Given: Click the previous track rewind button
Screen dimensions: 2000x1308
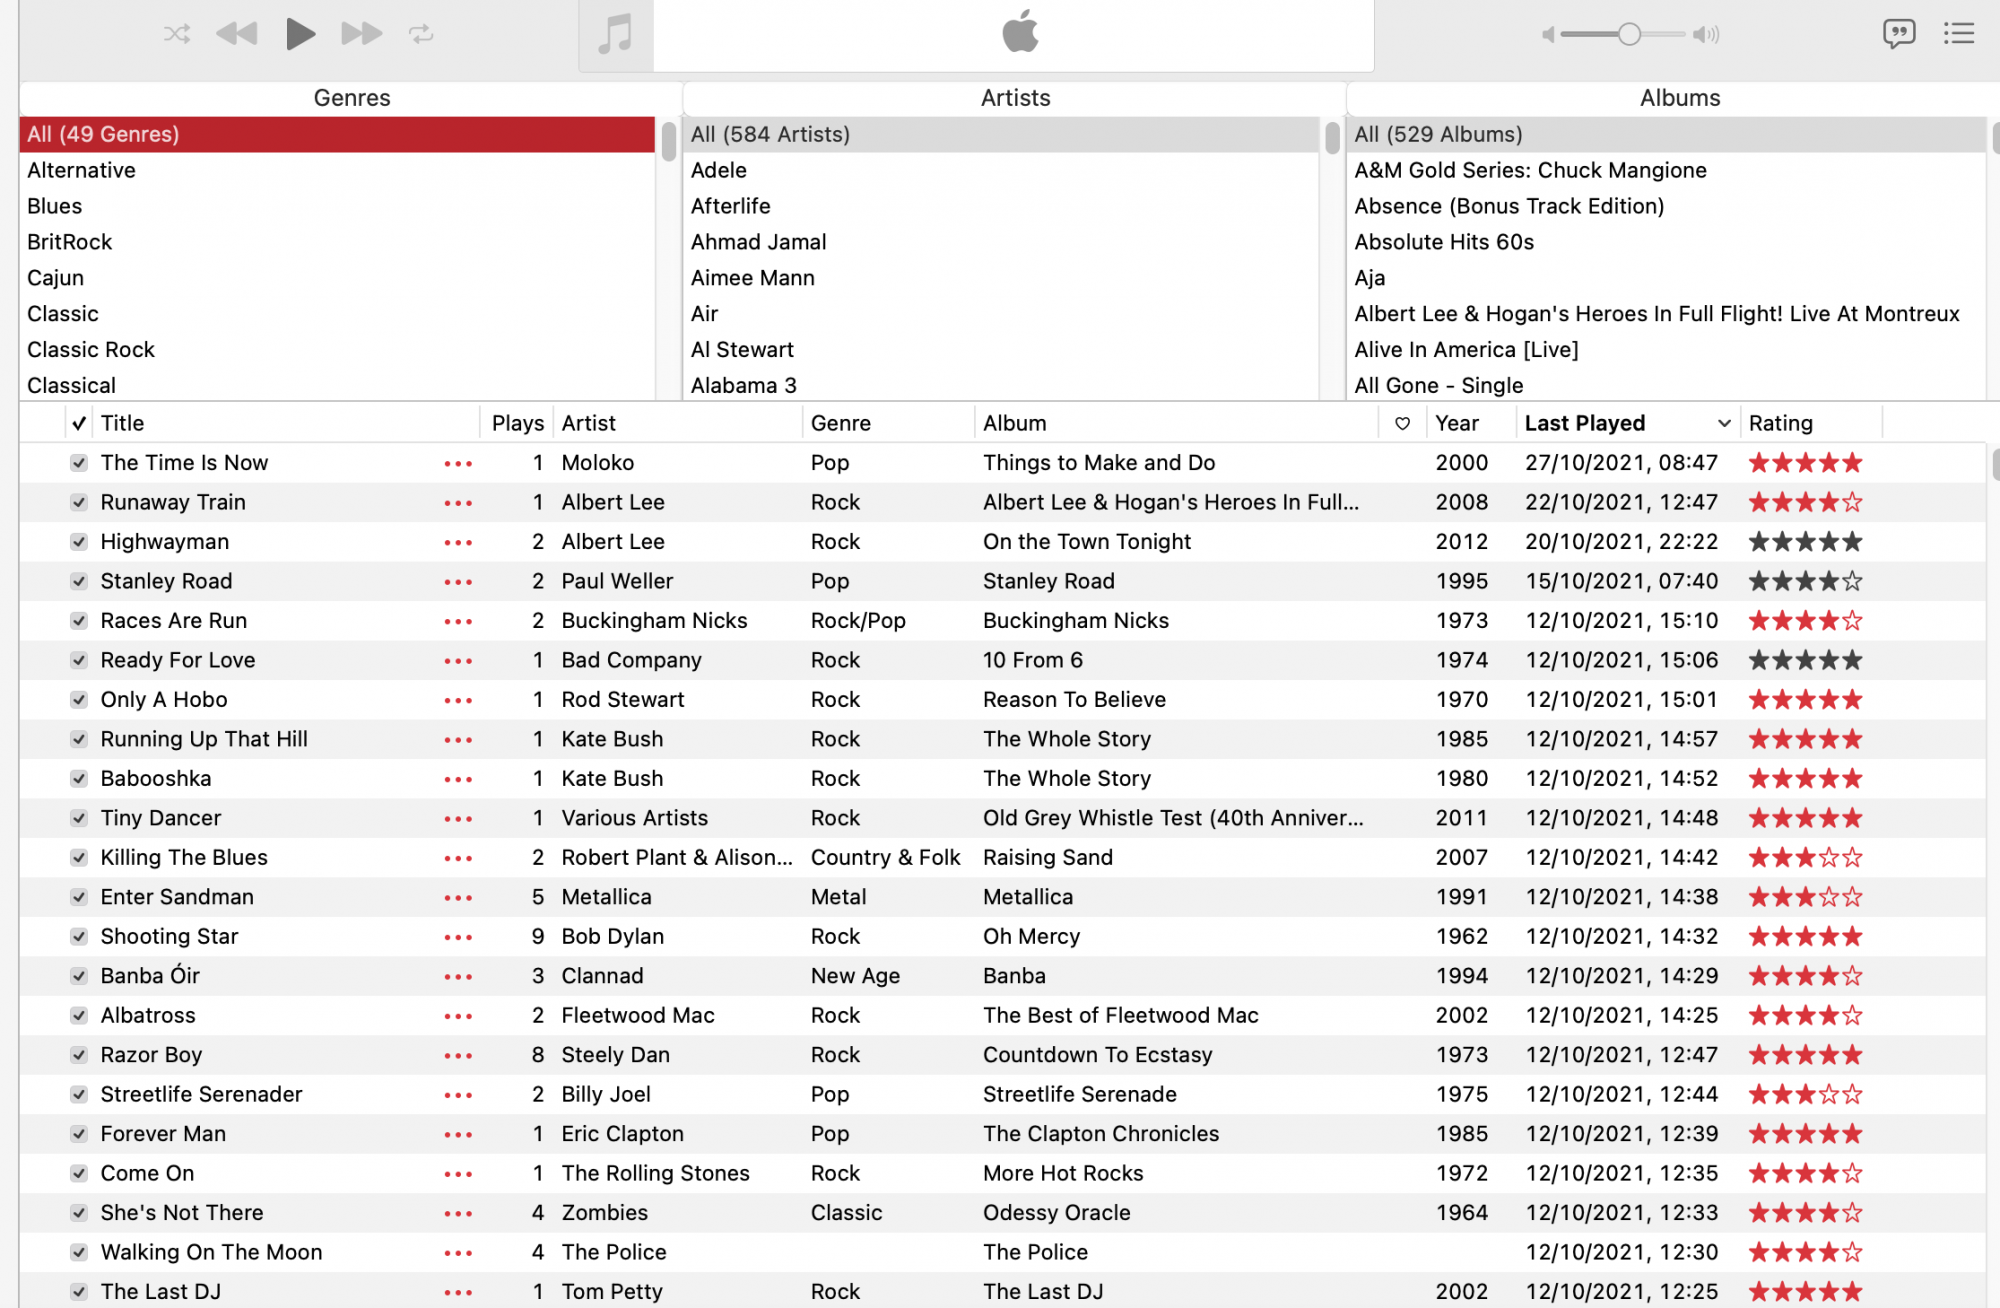Looking at the screenshot, I should tap(237, 34).
